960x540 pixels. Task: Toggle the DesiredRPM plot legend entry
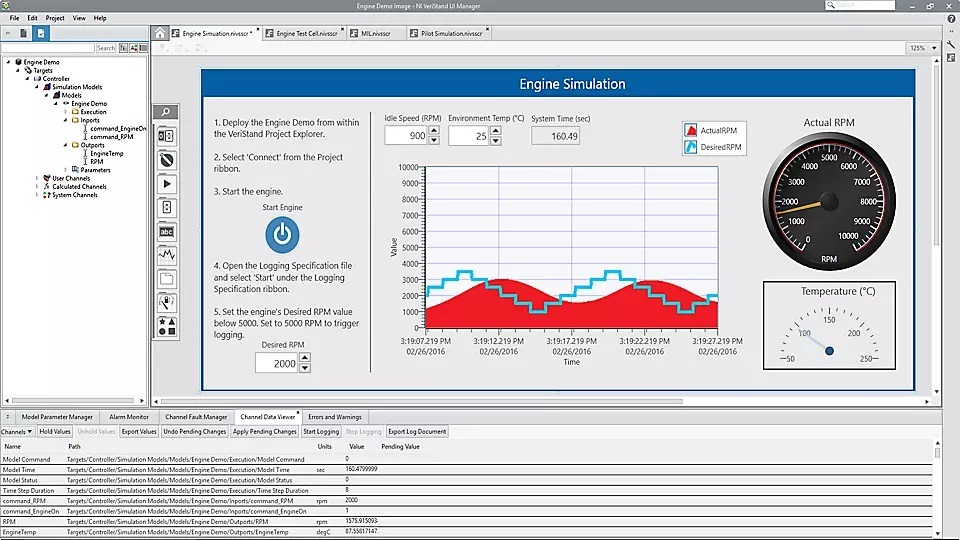click(x=714, y=147)
